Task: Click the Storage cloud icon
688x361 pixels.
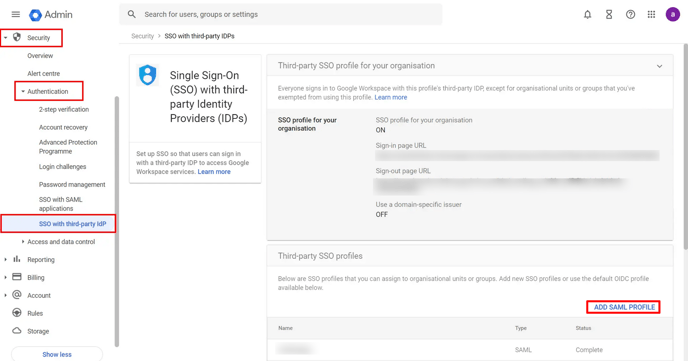Action: click(x=17, y=331)
